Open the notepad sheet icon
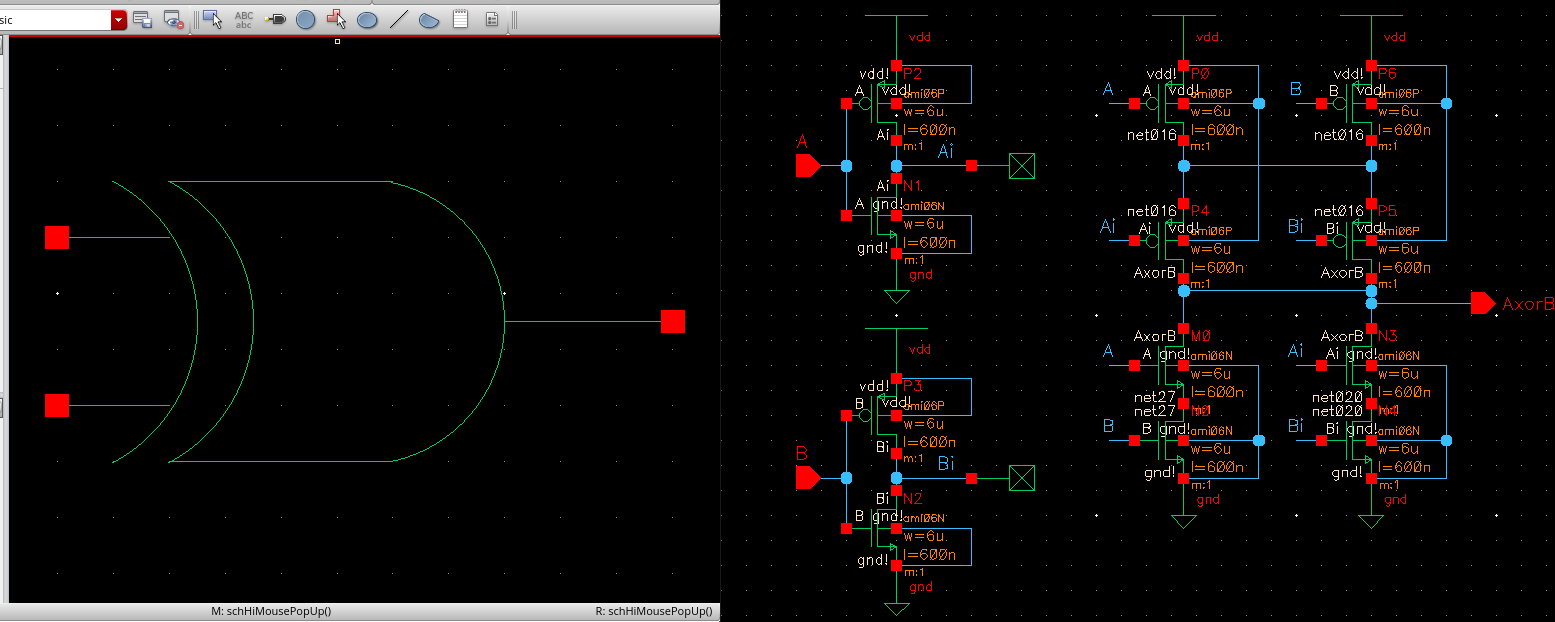The image size is (1555, 622). pyautogui.click(x=460, y=19)
